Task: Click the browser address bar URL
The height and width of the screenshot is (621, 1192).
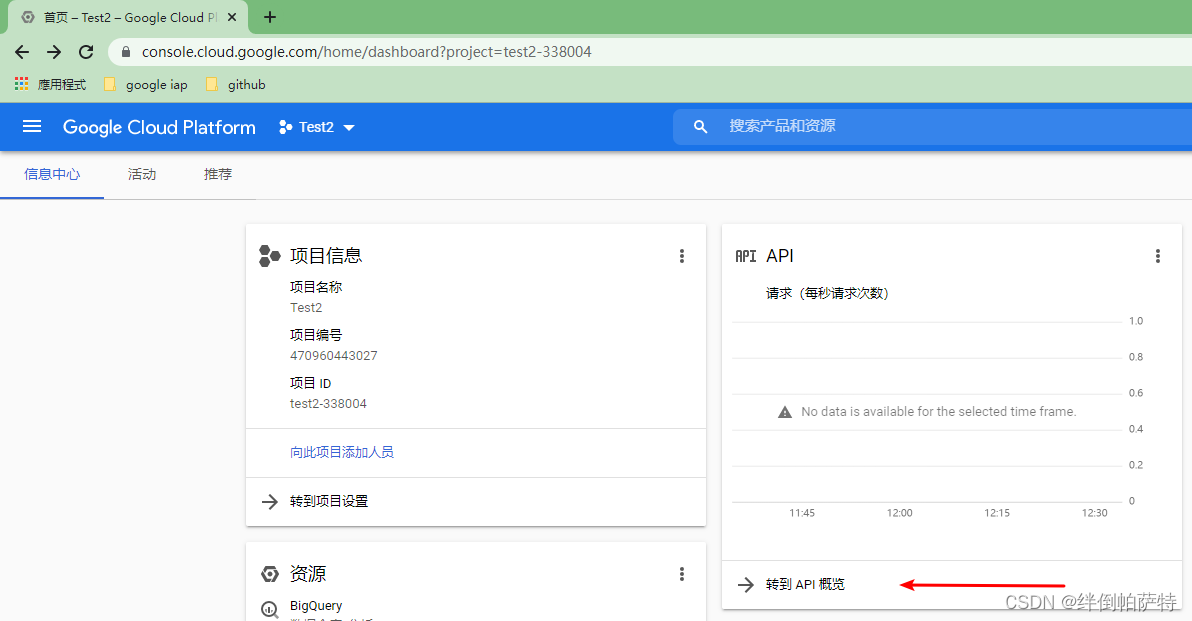Action: [x=366, y=52]
